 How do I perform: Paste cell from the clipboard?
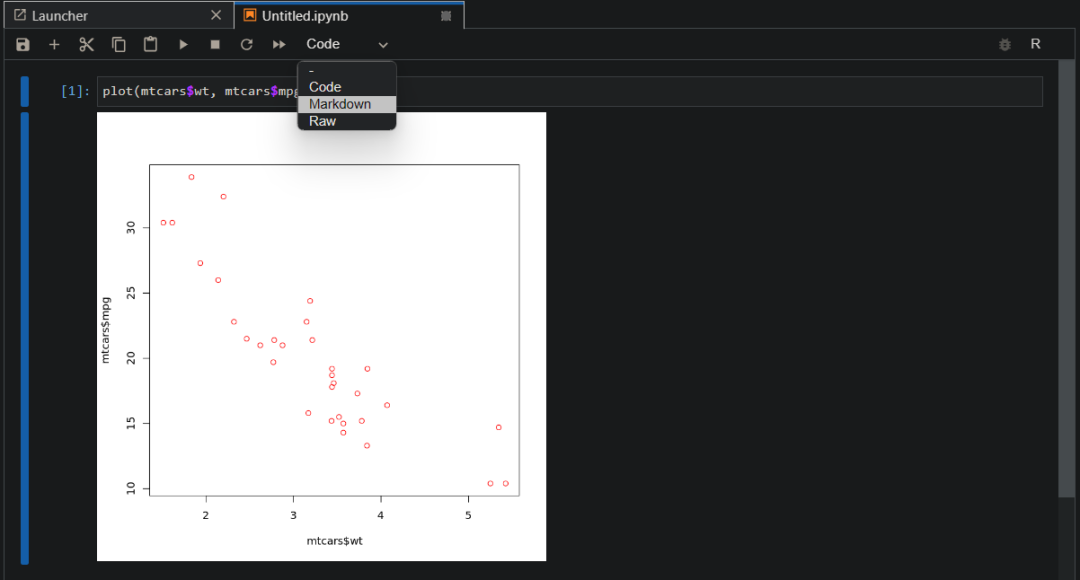click(x=150, y=45)
